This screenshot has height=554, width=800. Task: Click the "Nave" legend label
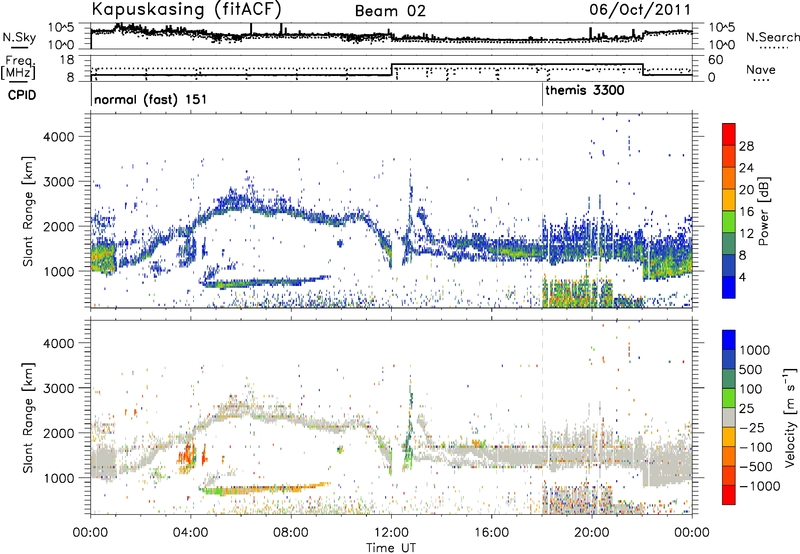(760, 69)
